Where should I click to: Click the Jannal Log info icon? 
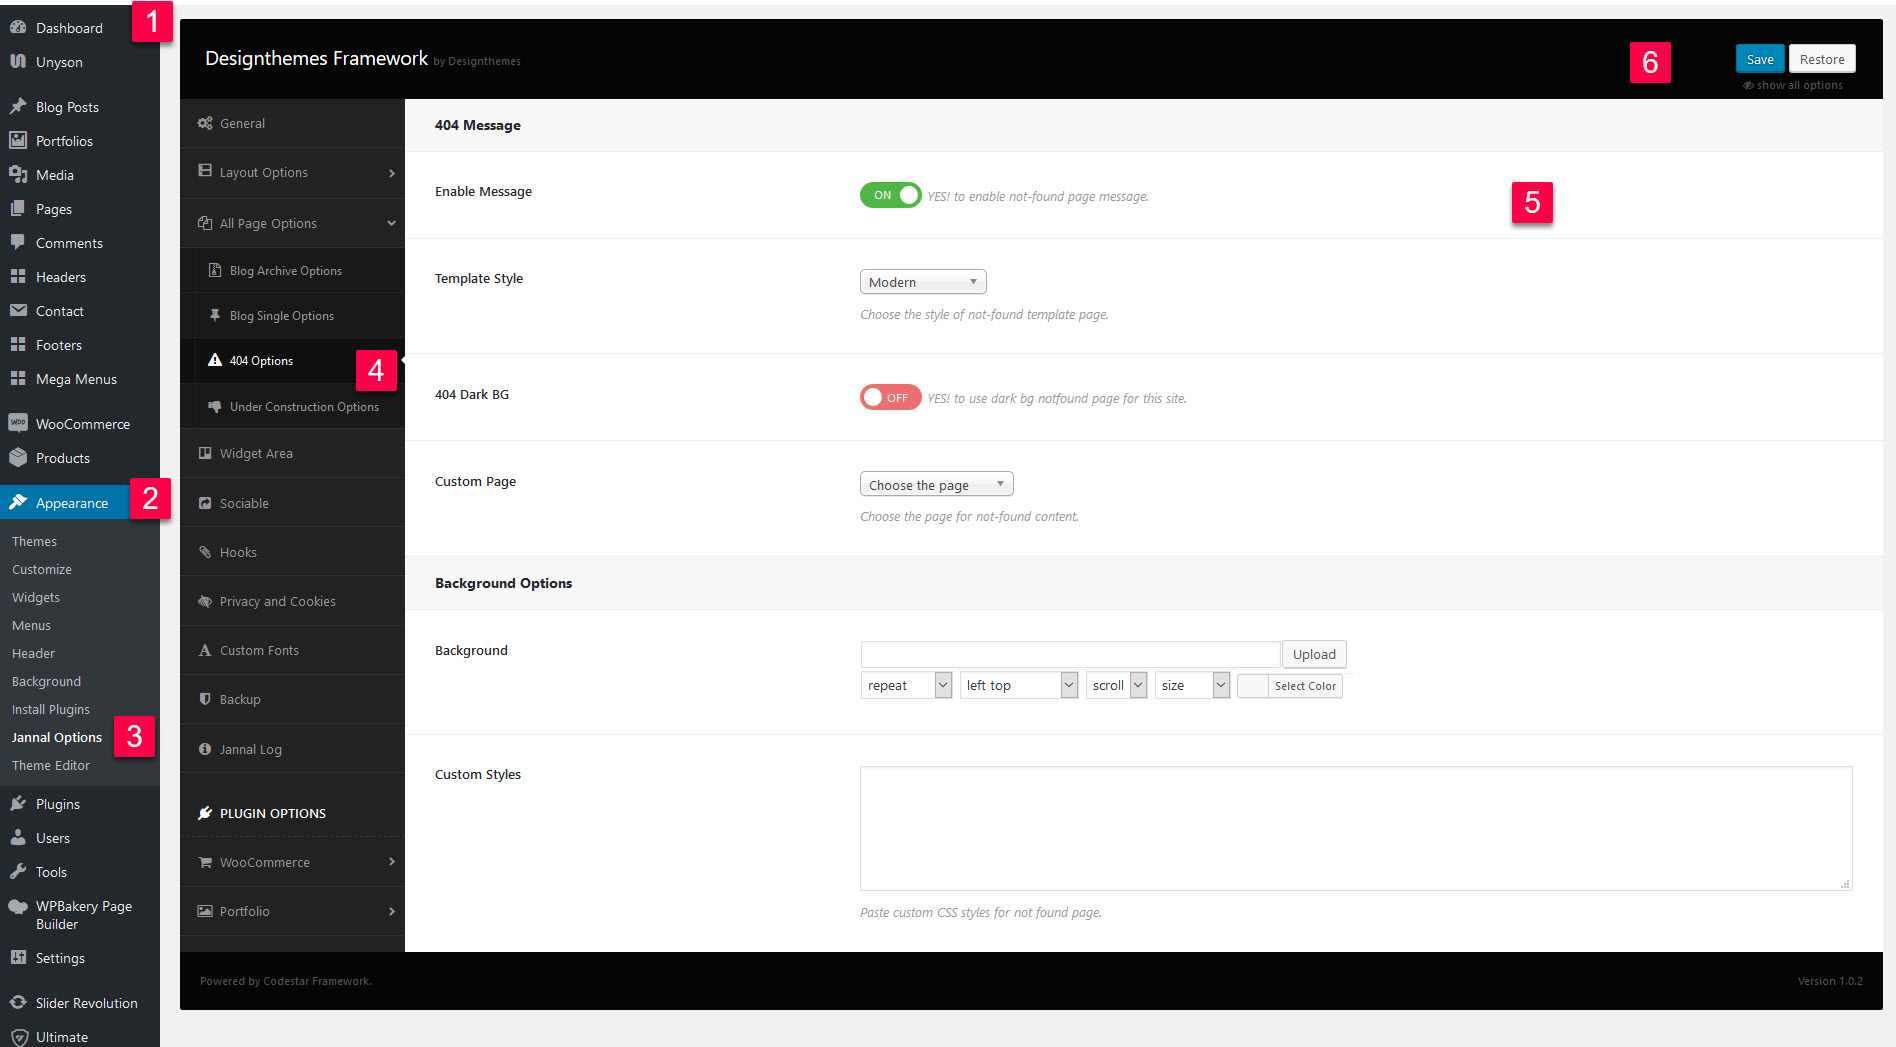pyautogui.click(x=205, y=749)
